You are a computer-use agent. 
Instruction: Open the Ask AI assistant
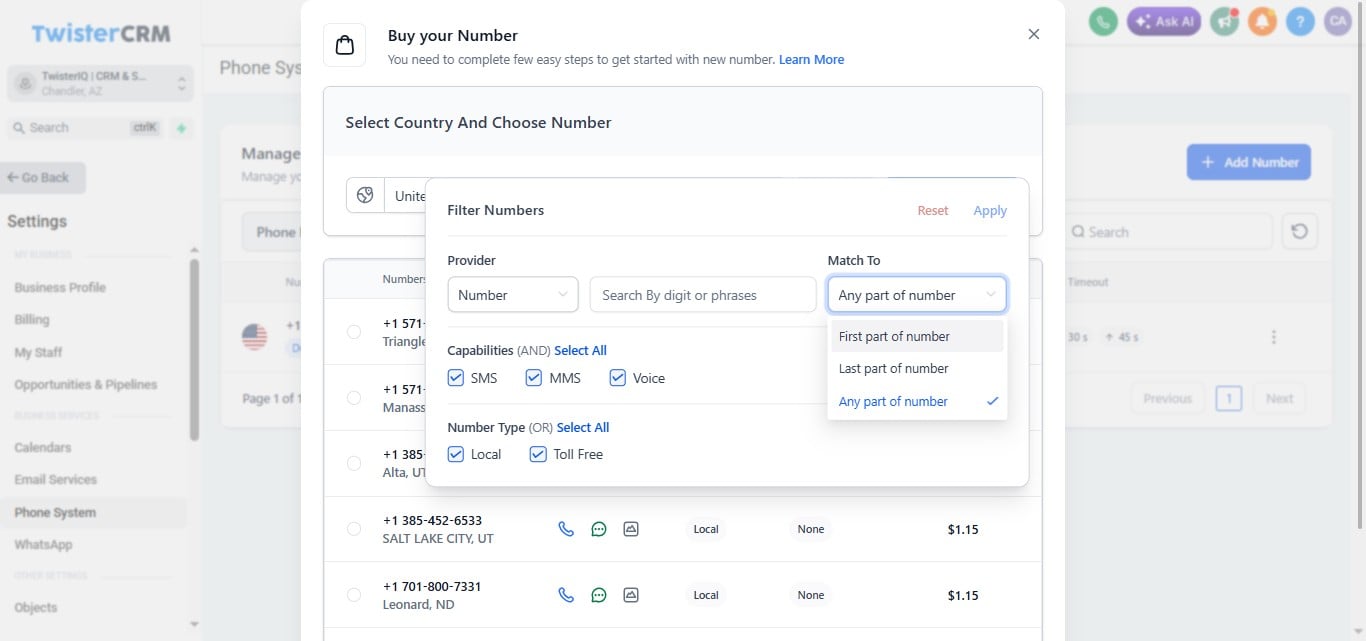(x=1164, y=21)
